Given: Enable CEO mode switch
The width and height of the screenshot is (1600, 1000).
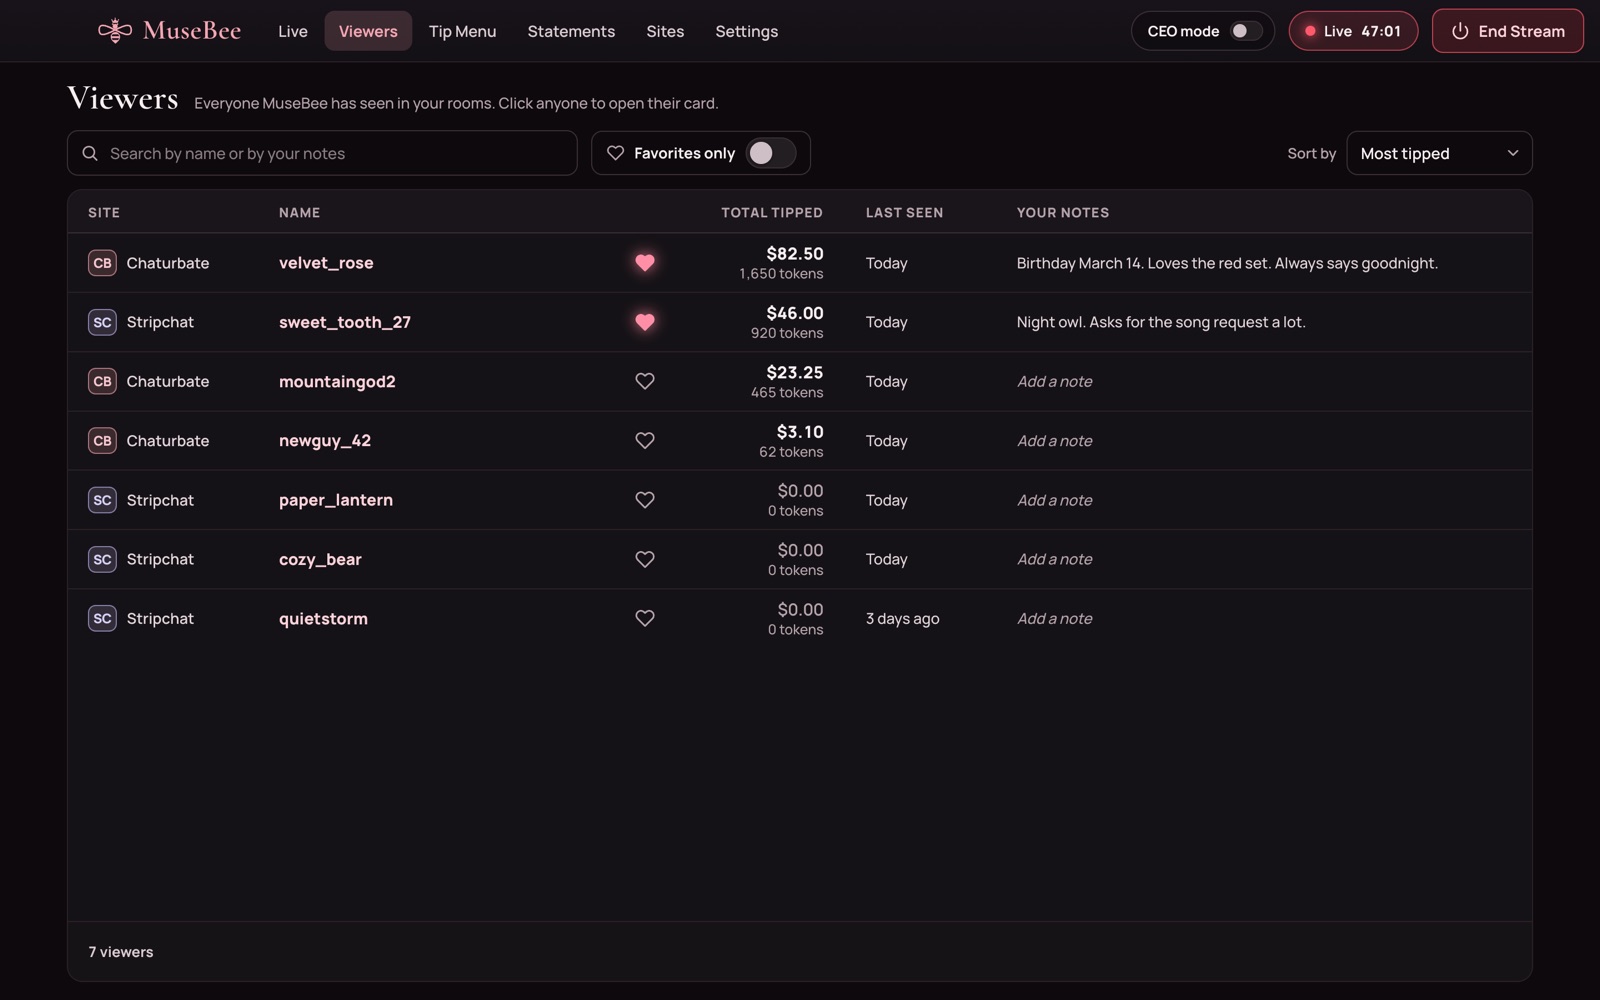Looking at the screenshot, I should click(1245, 31).
